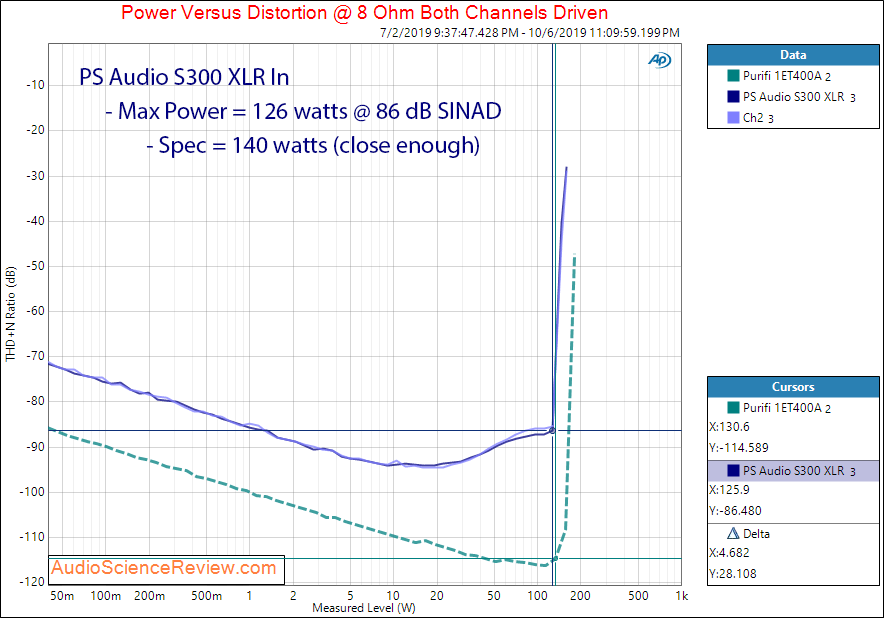Screen dimensions: 884x618
Task: Click the cursor marker dot at 126 watts
Action: click(x=552, y=431)
